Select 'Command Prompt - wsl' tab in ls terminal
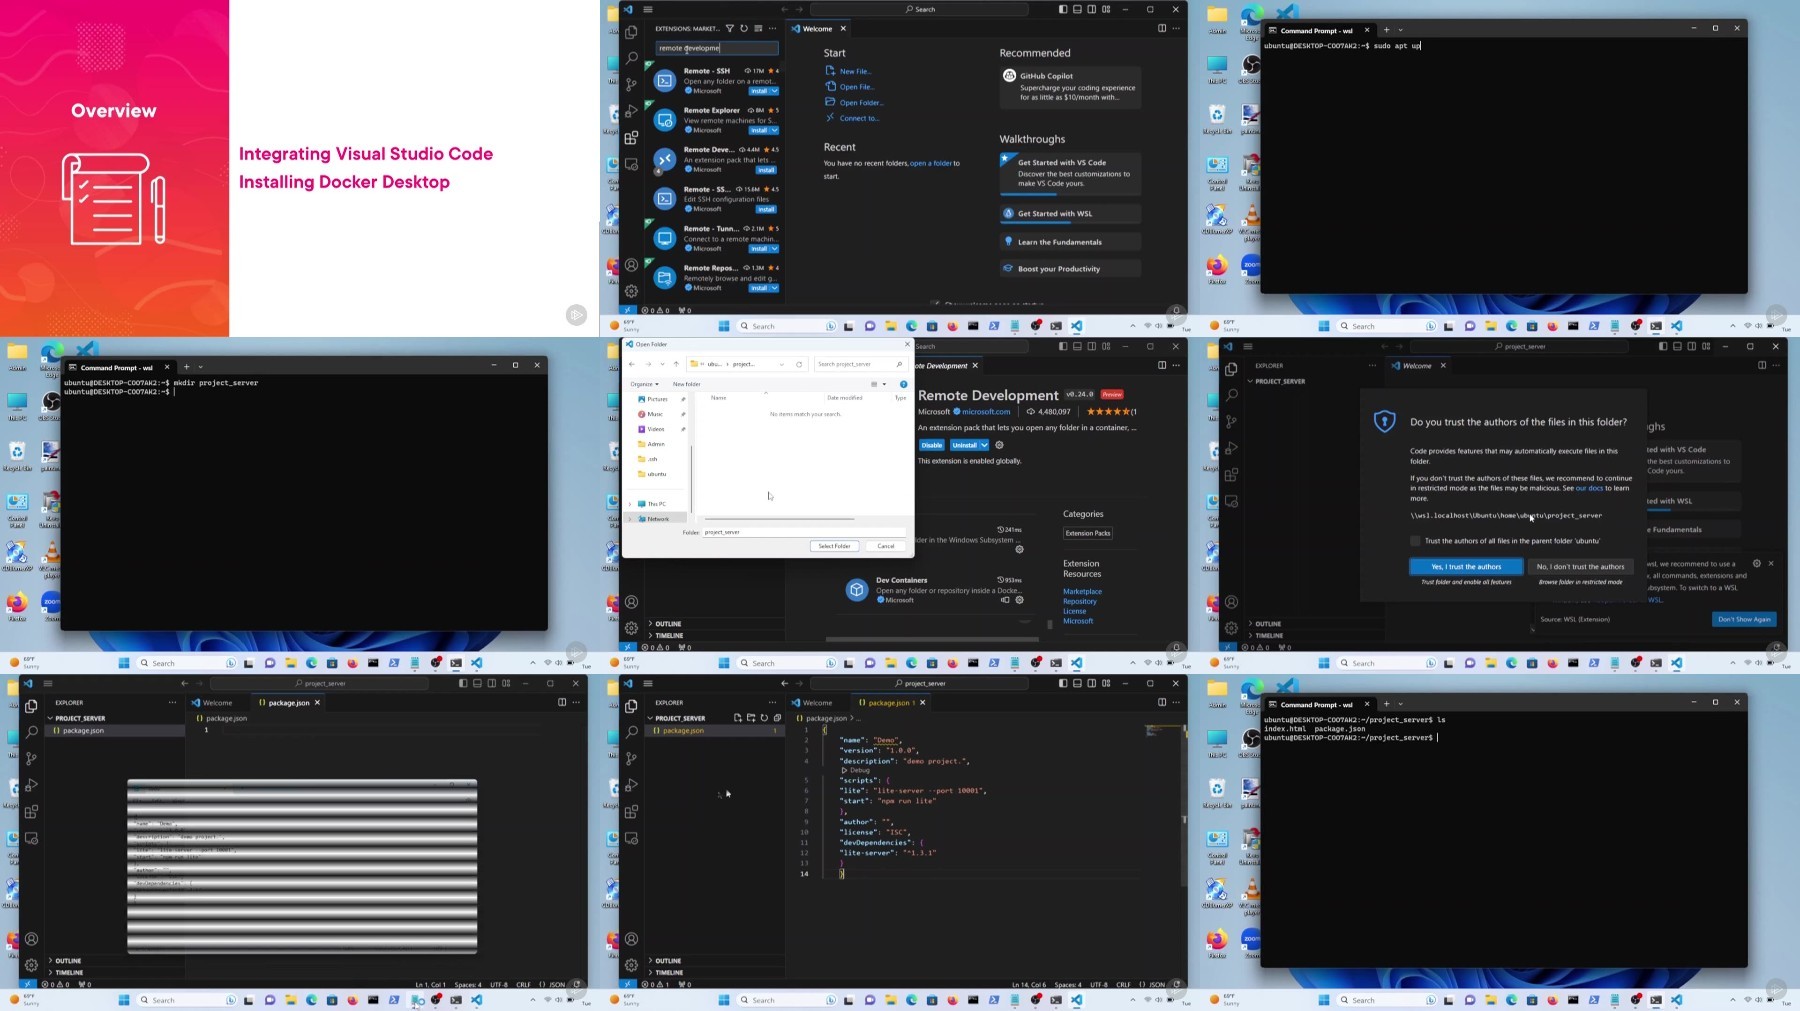Viewport: 1800px width, 1011px height. coord(1316,704)
